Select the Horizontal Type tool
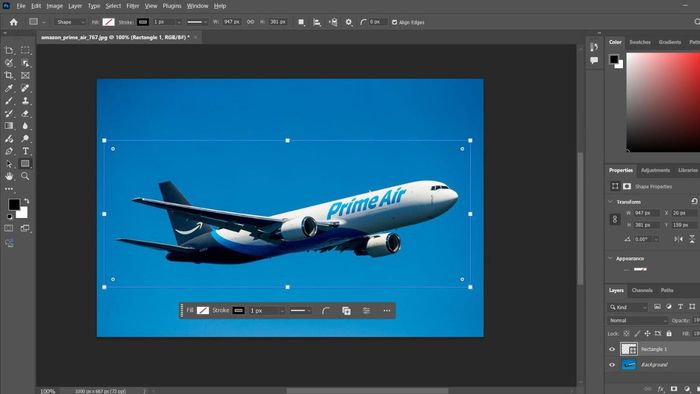Image resolution: width=700 pixels, height=394 pixels. (25, 151)
